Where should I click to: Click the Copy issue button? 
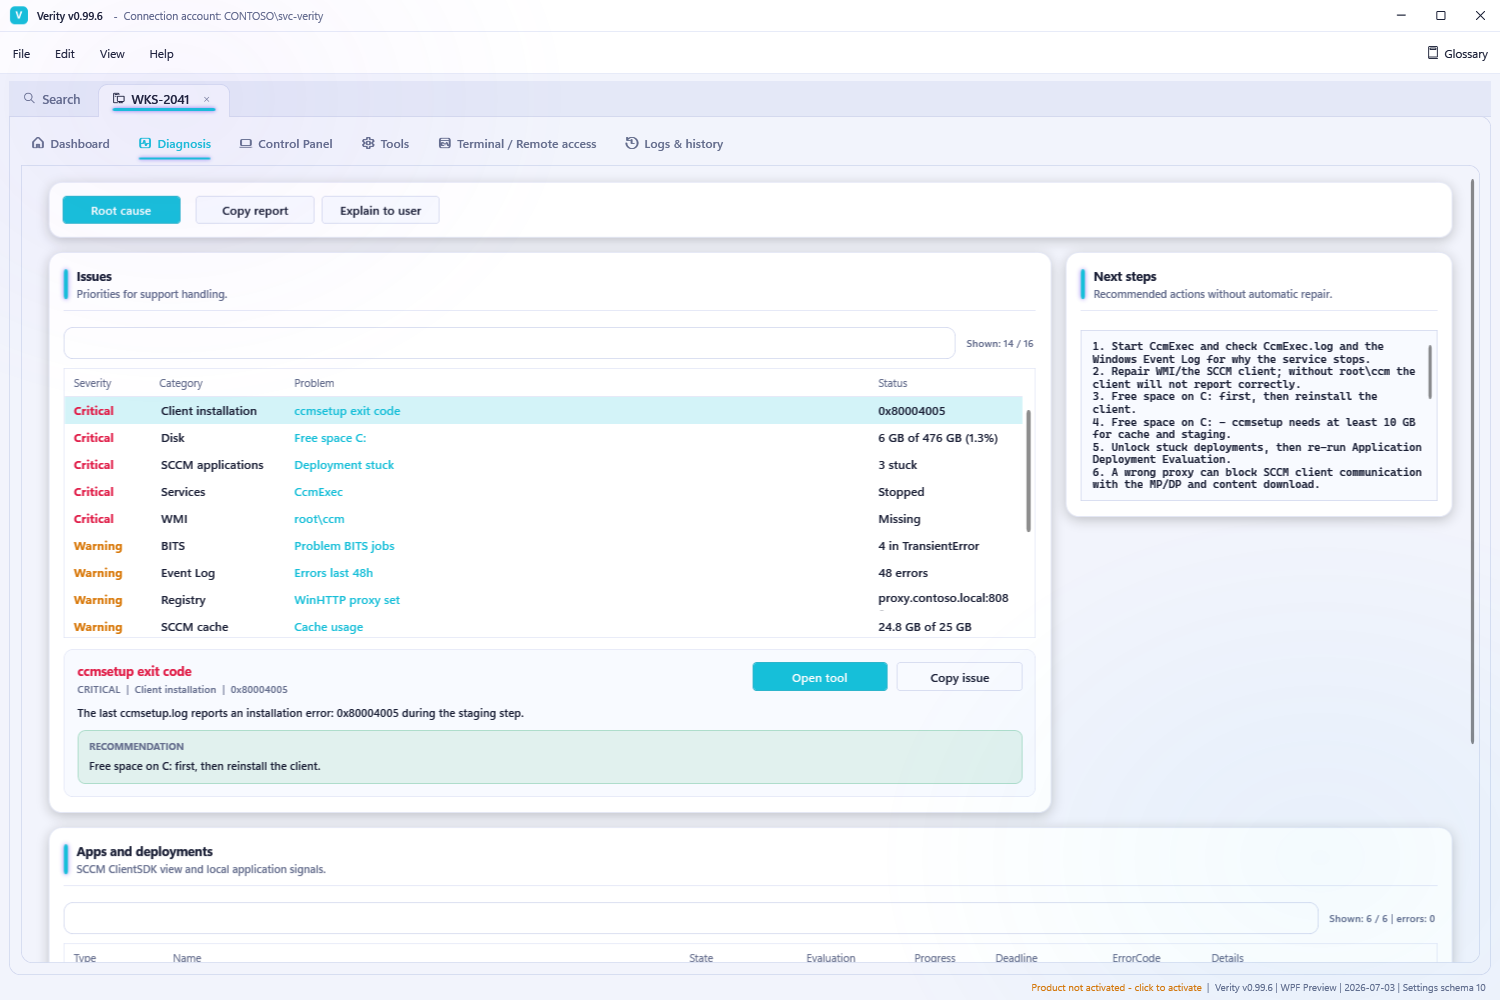[x=960, y=677]
